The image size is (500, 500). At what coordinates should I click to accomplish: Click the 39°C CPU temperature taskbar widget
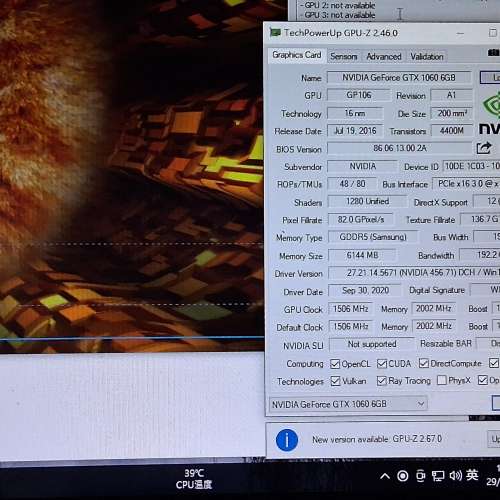coord(194,479)
